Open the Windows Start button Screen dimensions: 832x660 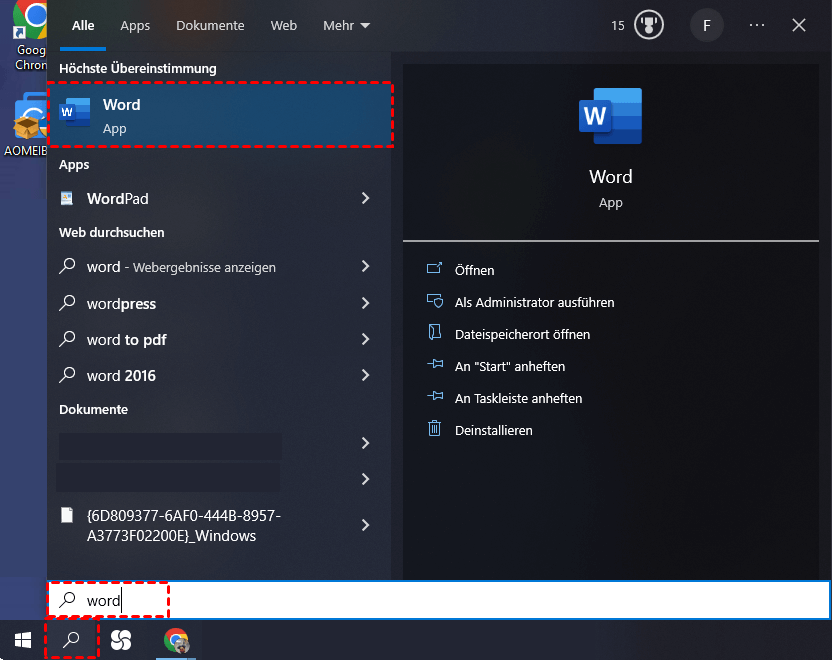pos(23,640)
